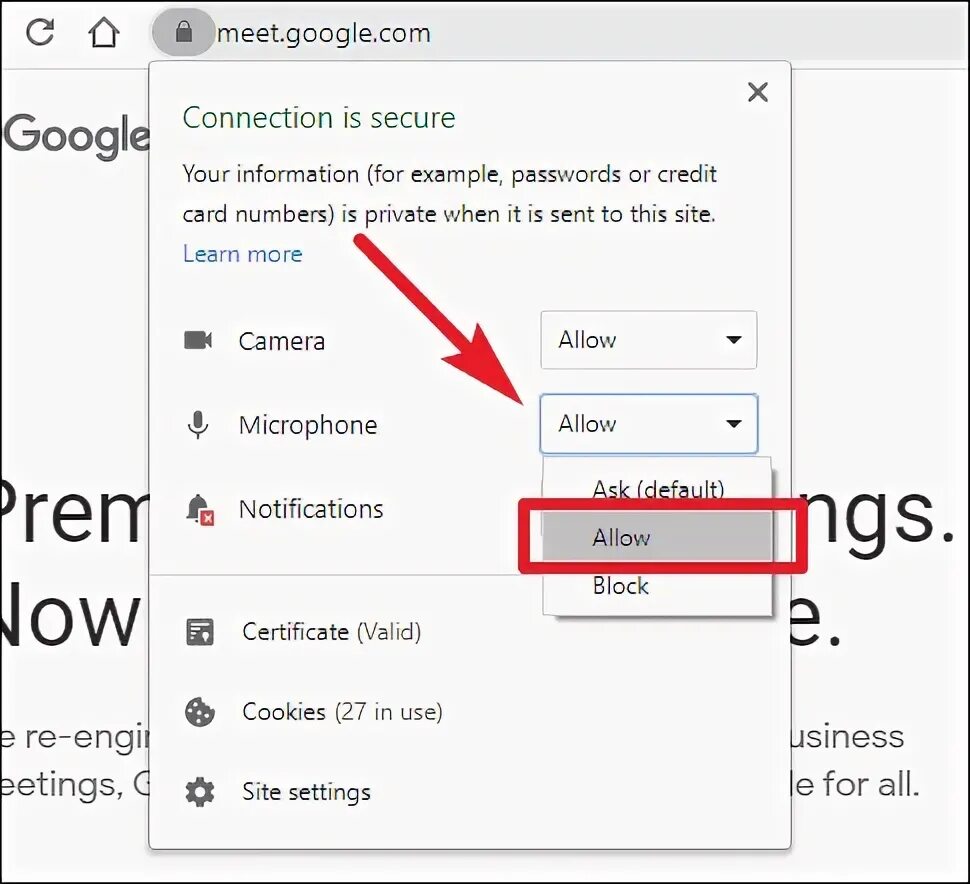
Task: Choose Allow in the microphone menu
Action: [x=658, y=537]
